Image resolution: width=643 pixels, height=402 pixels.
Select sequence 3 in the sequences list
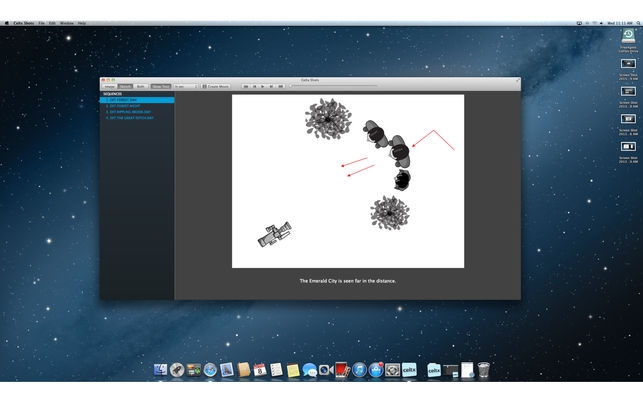[x=137, y=112]
